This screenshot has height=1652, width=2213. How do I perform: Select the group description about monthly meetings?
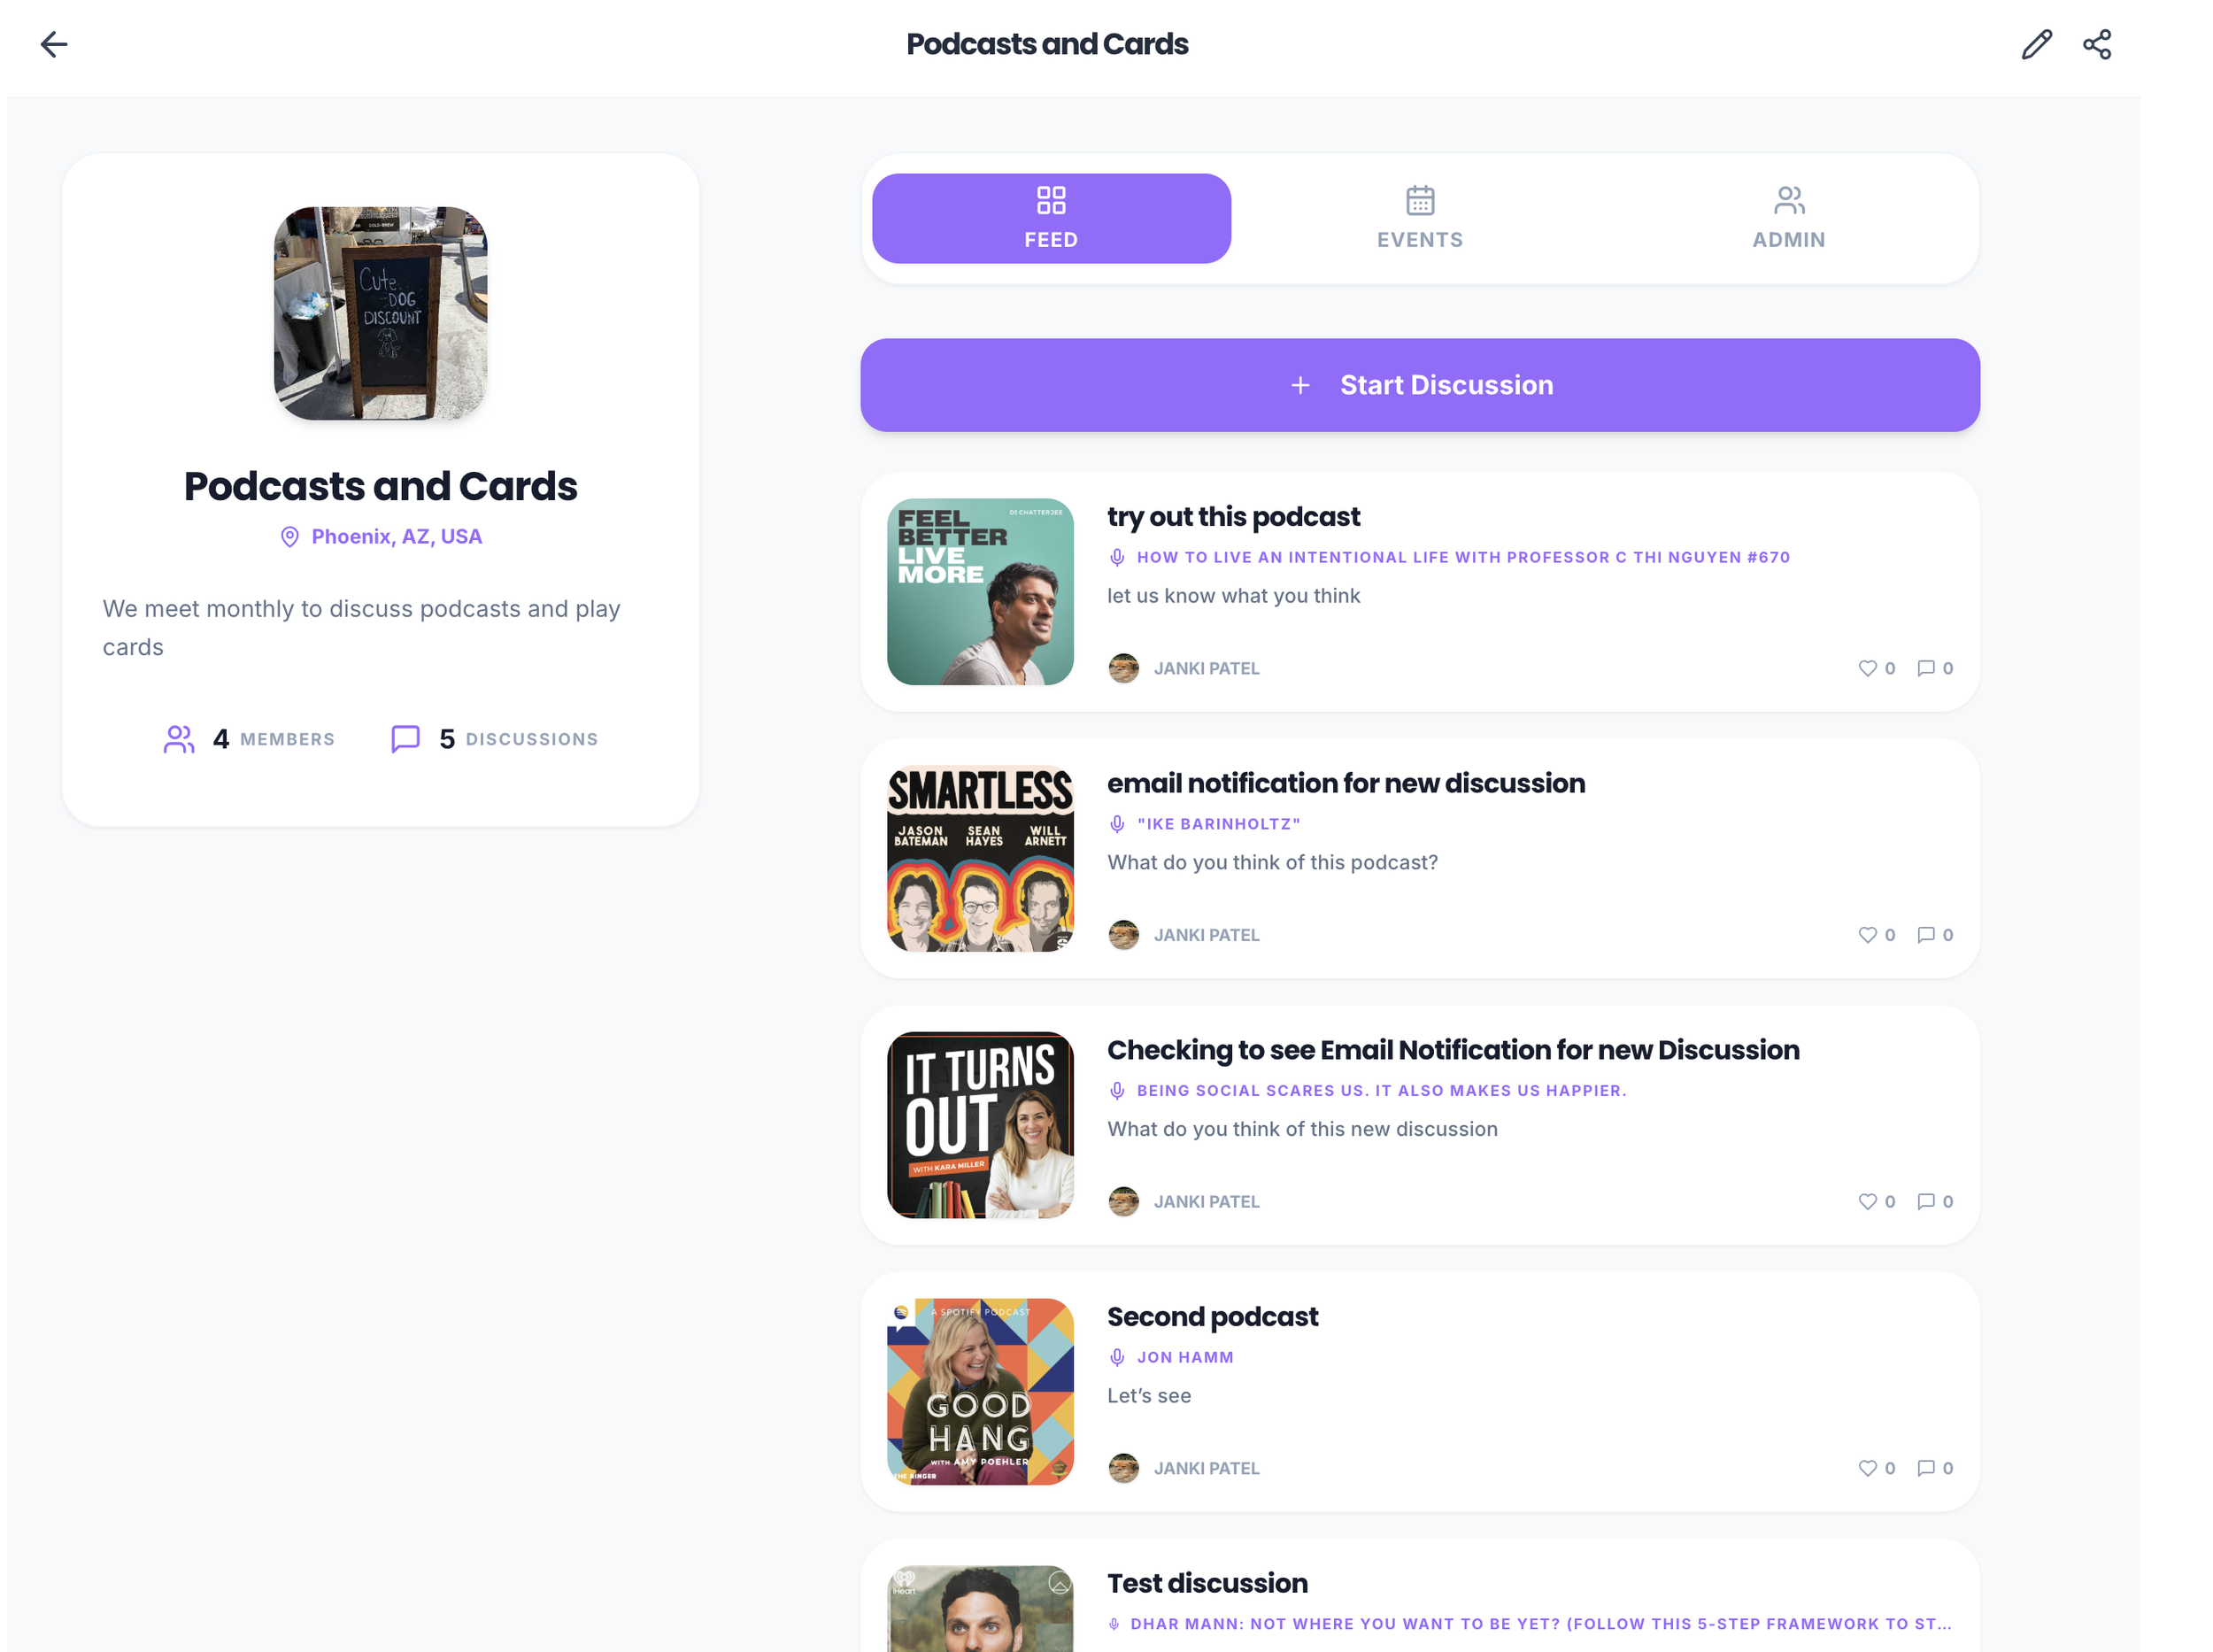click(362, 628)
